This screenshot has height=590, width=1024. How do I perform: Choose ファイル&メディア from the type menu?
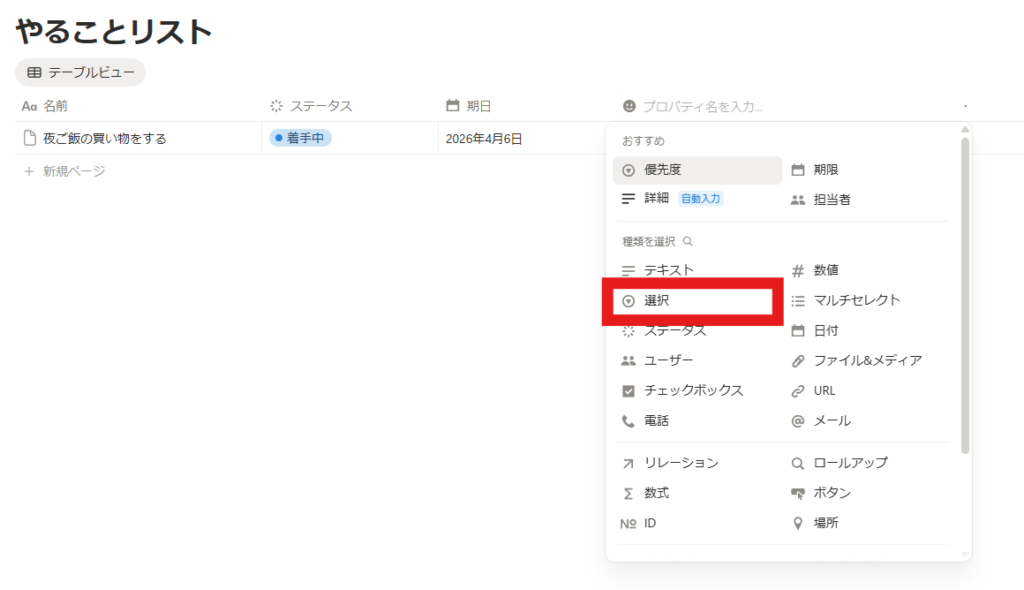tap(867, 361)
